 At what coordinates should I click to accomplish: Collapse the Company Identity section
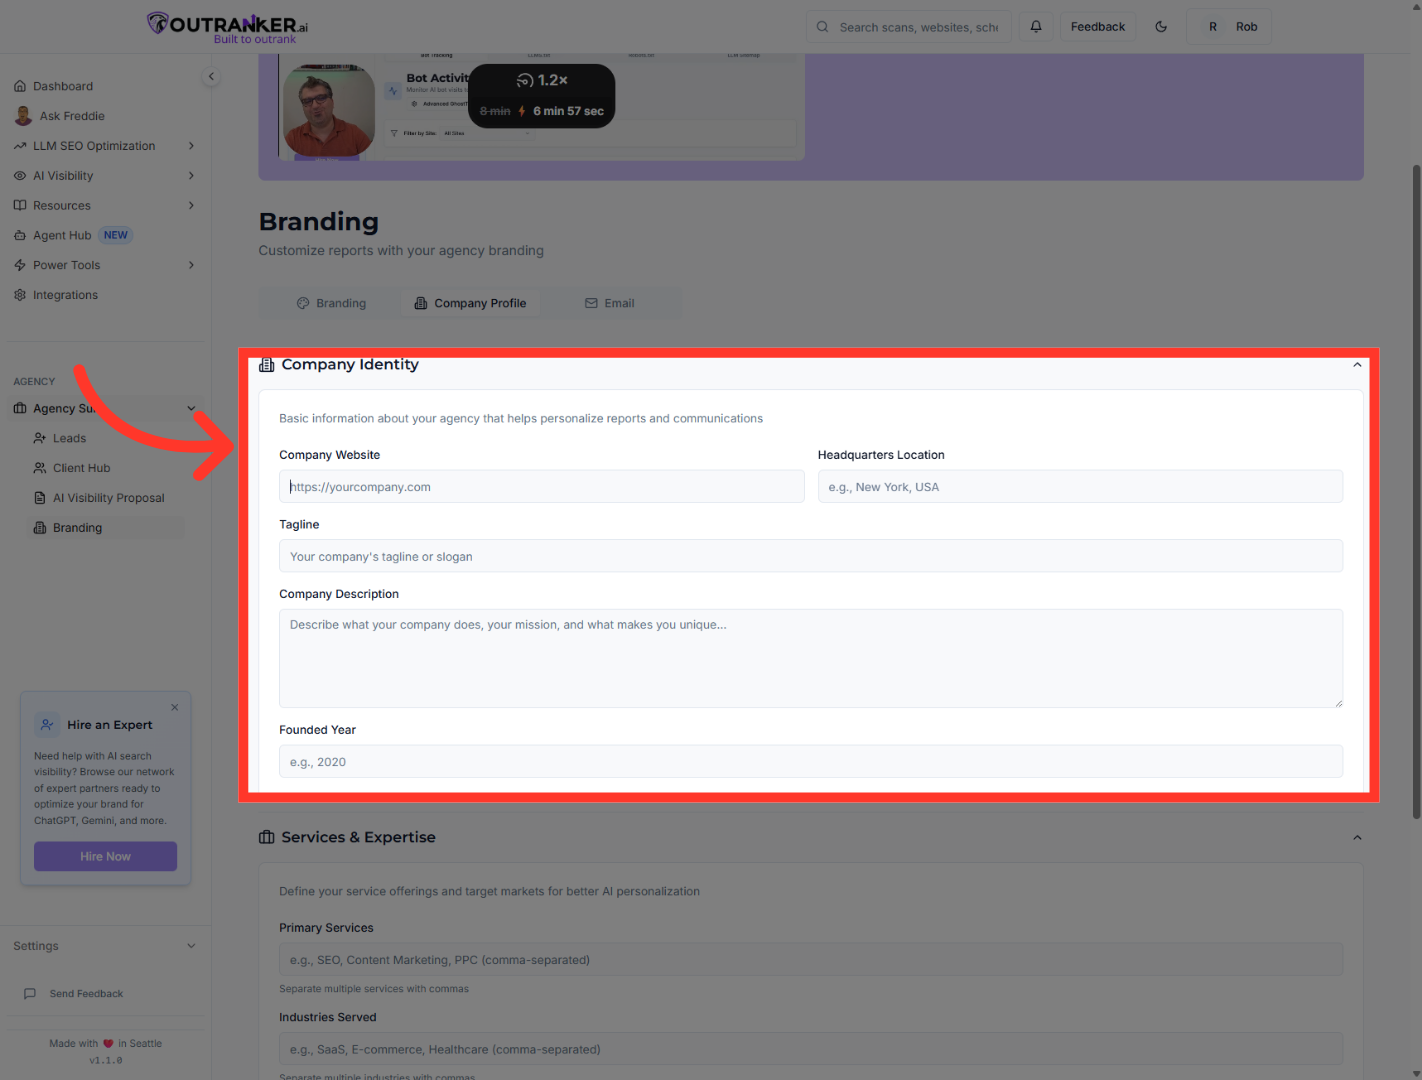click(x=1356, y=364)
